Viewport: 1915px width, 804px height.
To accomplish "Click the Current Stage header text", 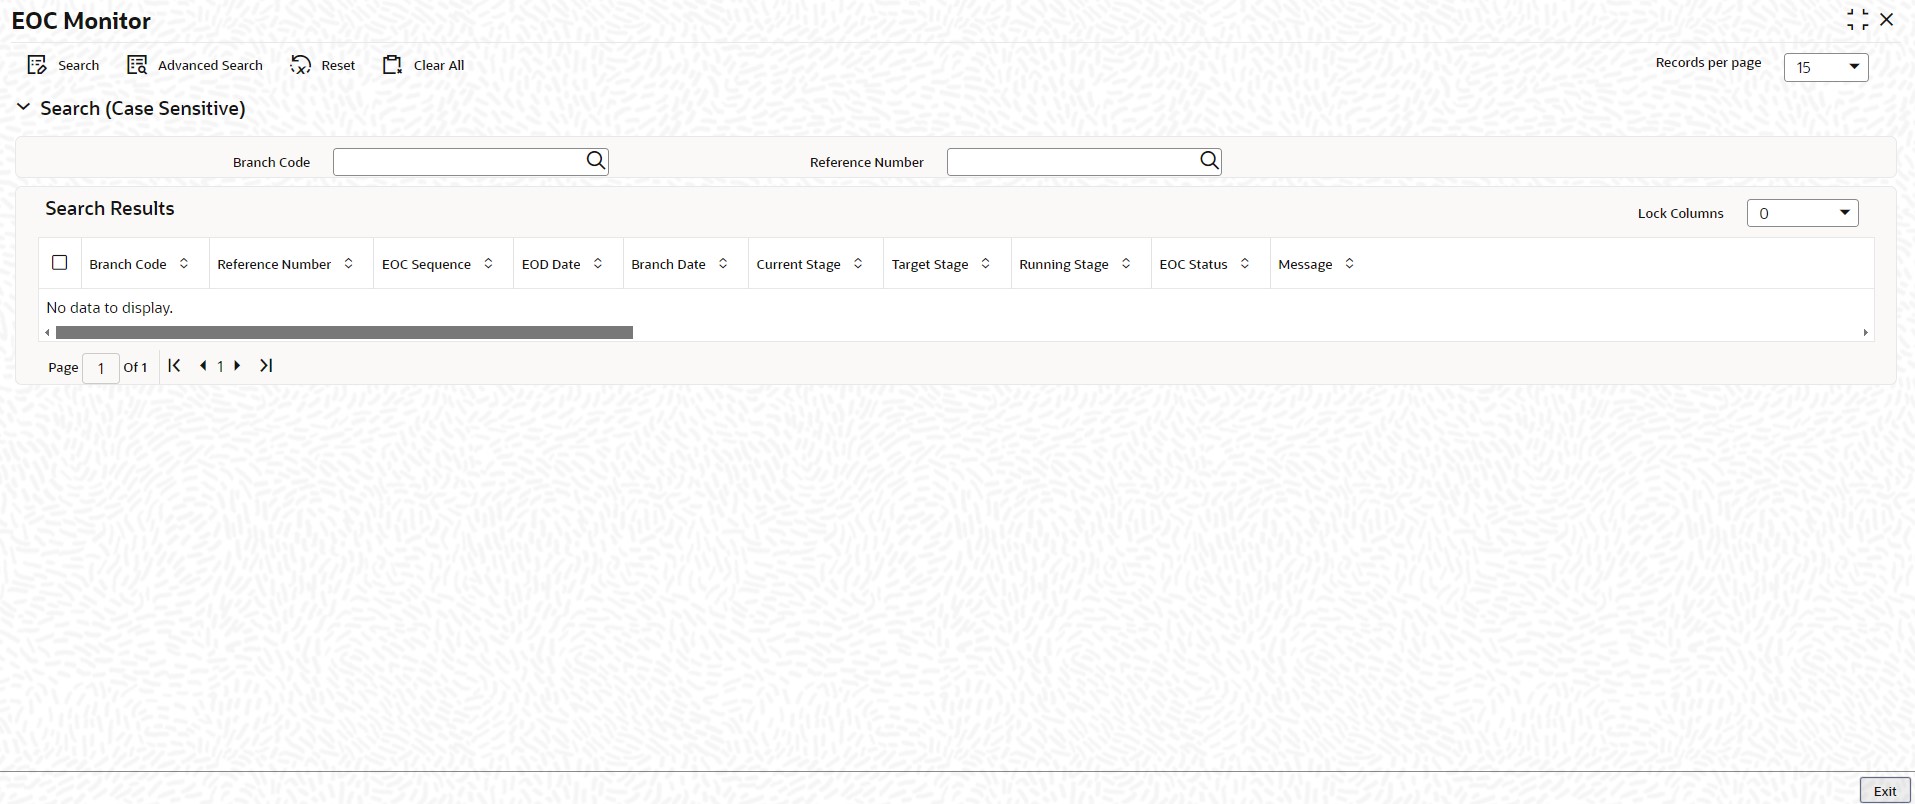I will tap(798, 264).
